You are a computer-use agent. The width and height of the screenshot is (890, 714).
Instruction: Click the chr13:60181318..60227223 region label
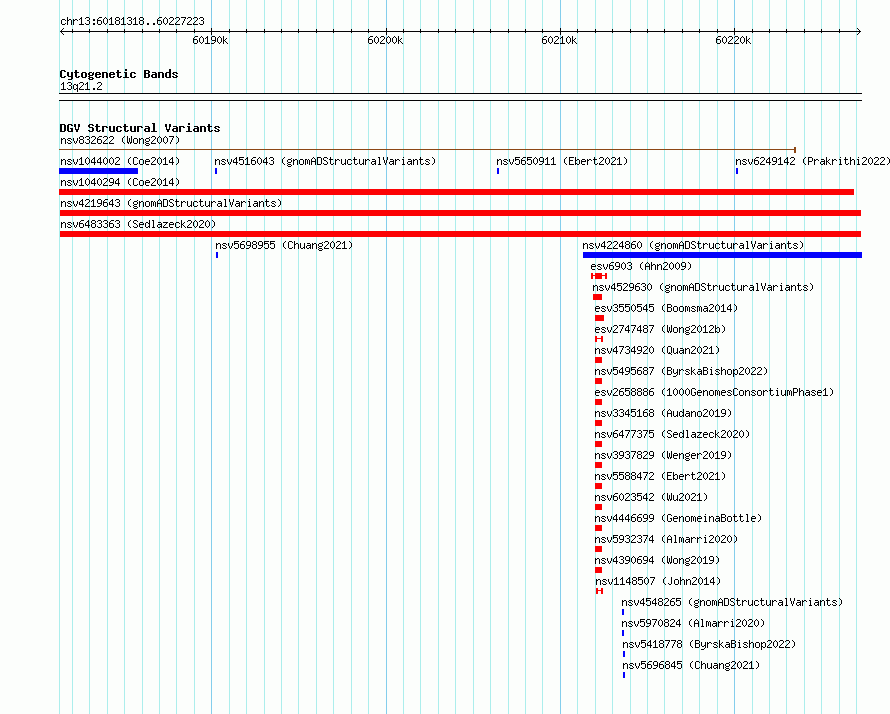132,21
